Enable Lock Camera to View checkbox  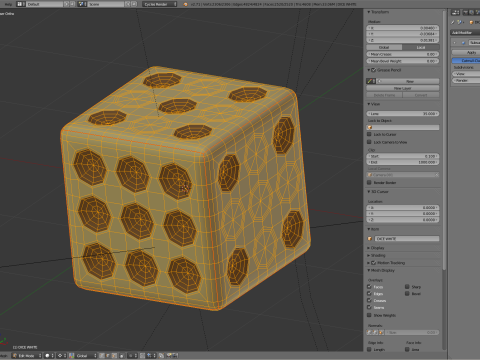[x=369, y=142]
